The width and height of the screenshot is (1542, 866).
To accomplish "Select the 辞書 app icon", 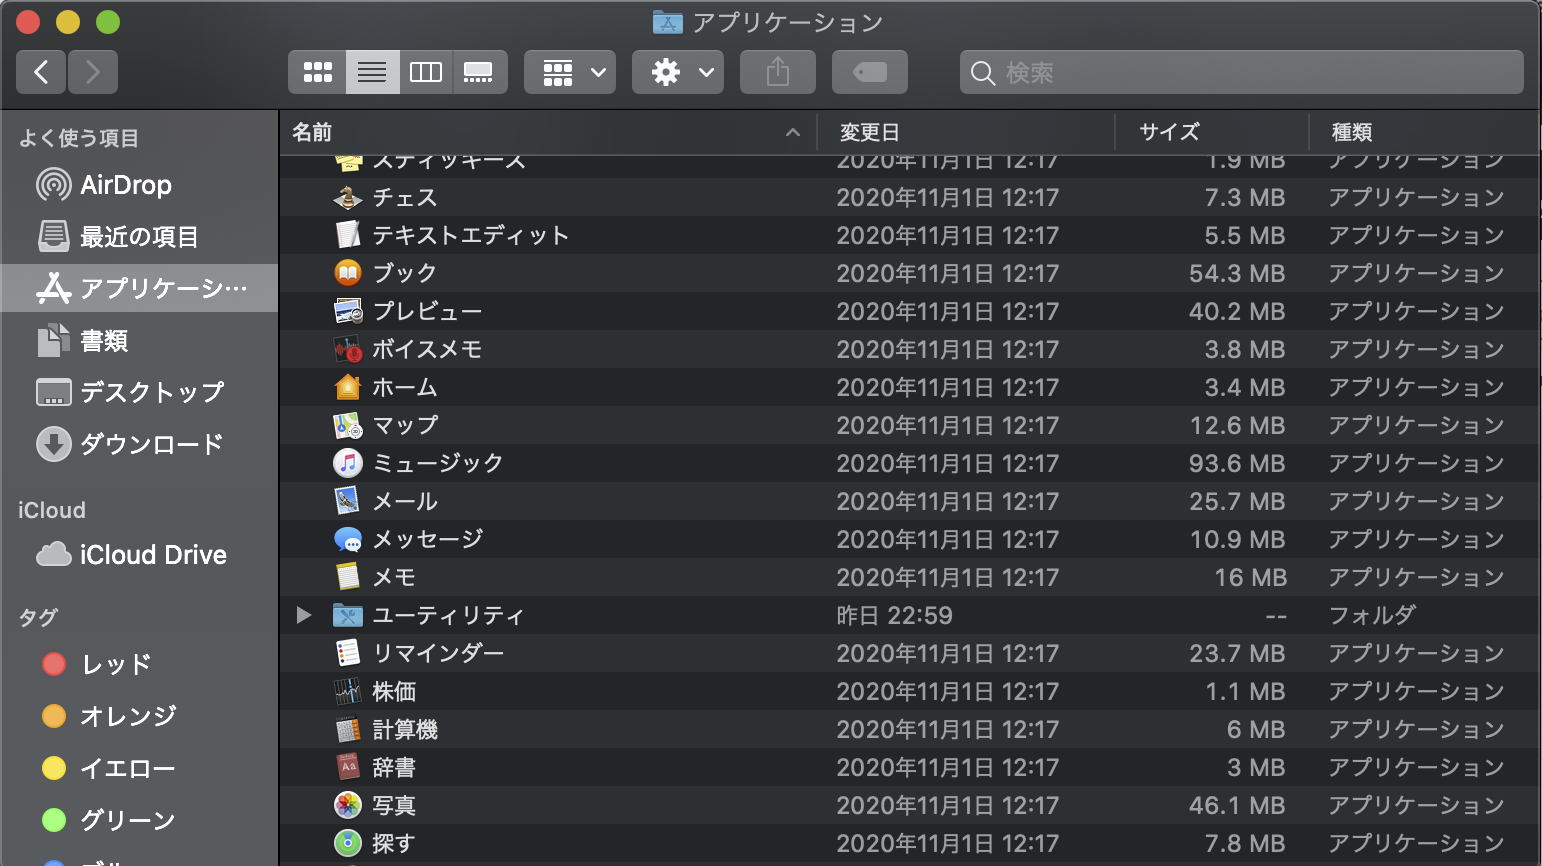I will click(x=347, y=767).
